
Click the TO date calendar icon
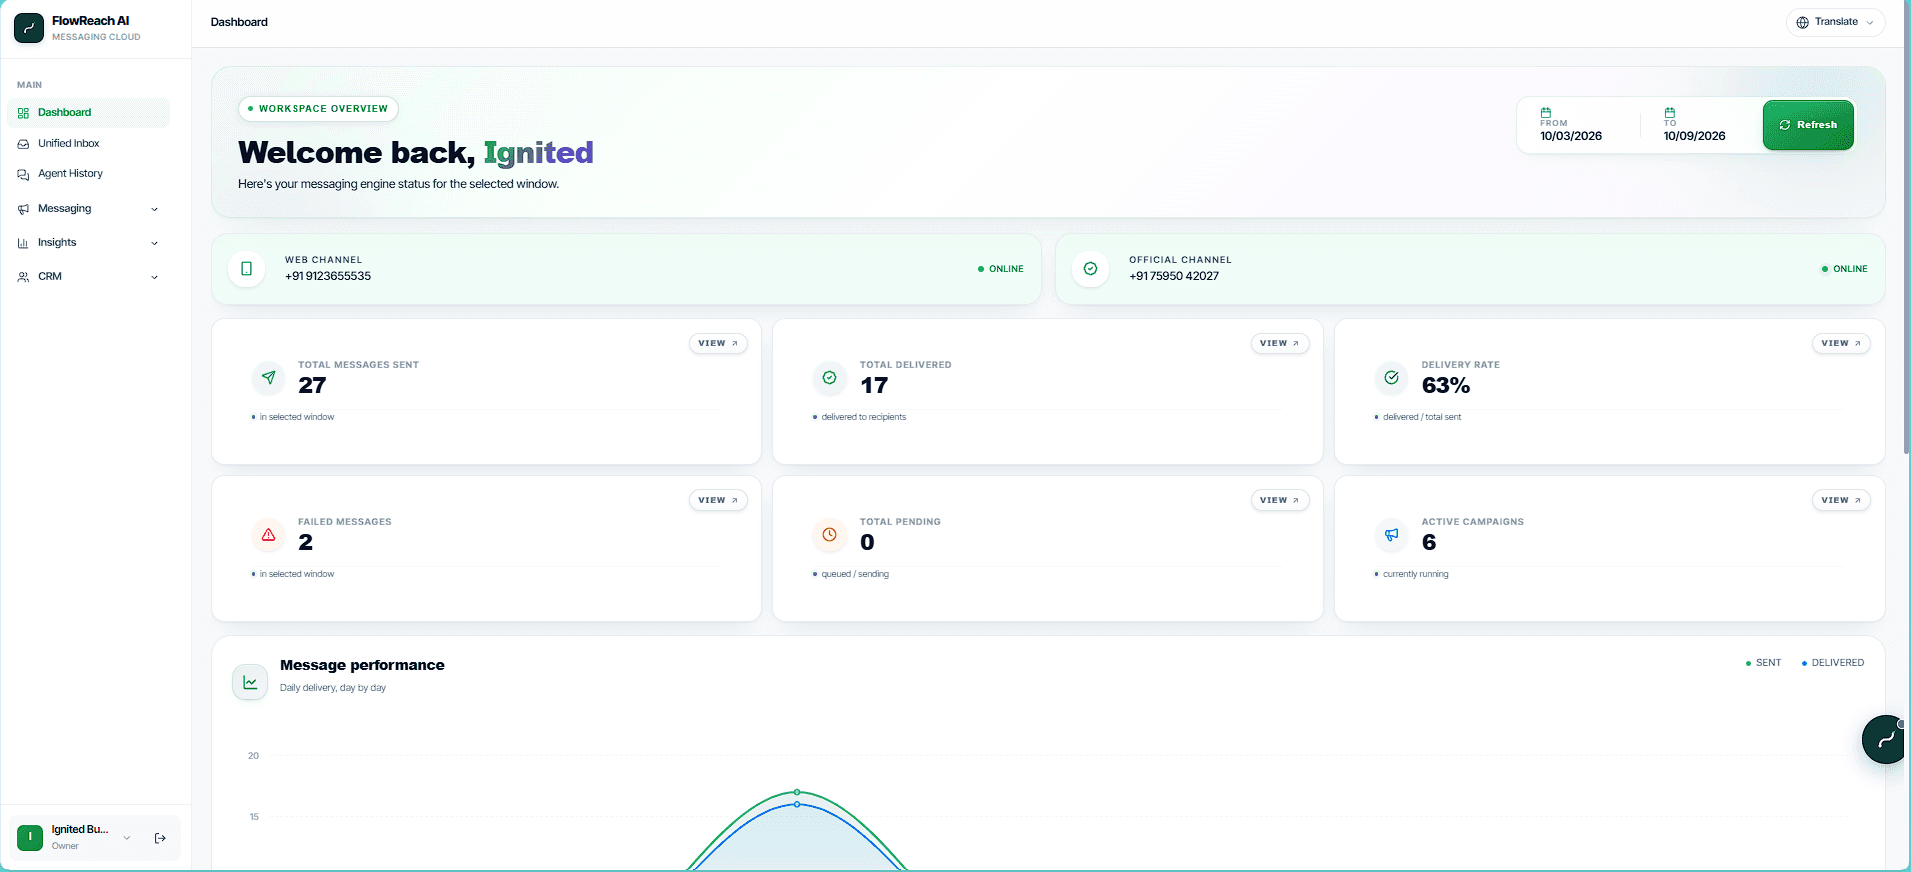point(1670,112)
